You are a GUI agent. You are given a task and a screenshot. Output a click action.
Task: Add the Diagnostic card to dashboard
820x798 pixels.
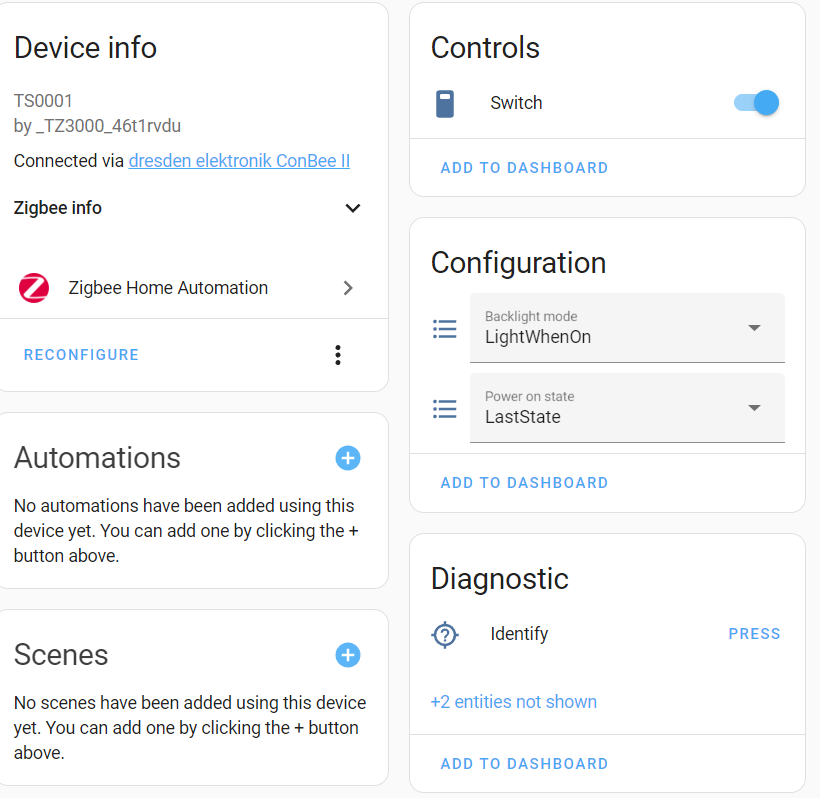(524, 763)
